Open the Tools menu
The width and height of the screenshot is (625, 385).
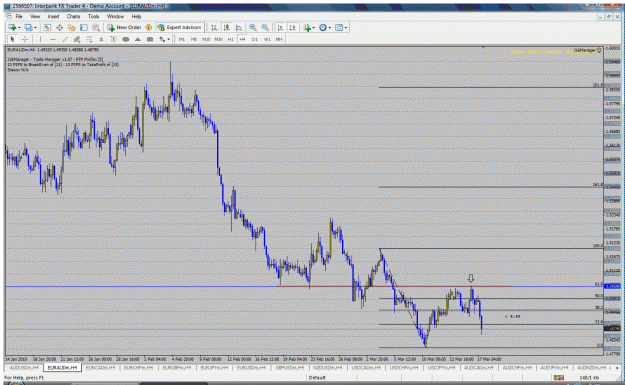tap(94, 16)
